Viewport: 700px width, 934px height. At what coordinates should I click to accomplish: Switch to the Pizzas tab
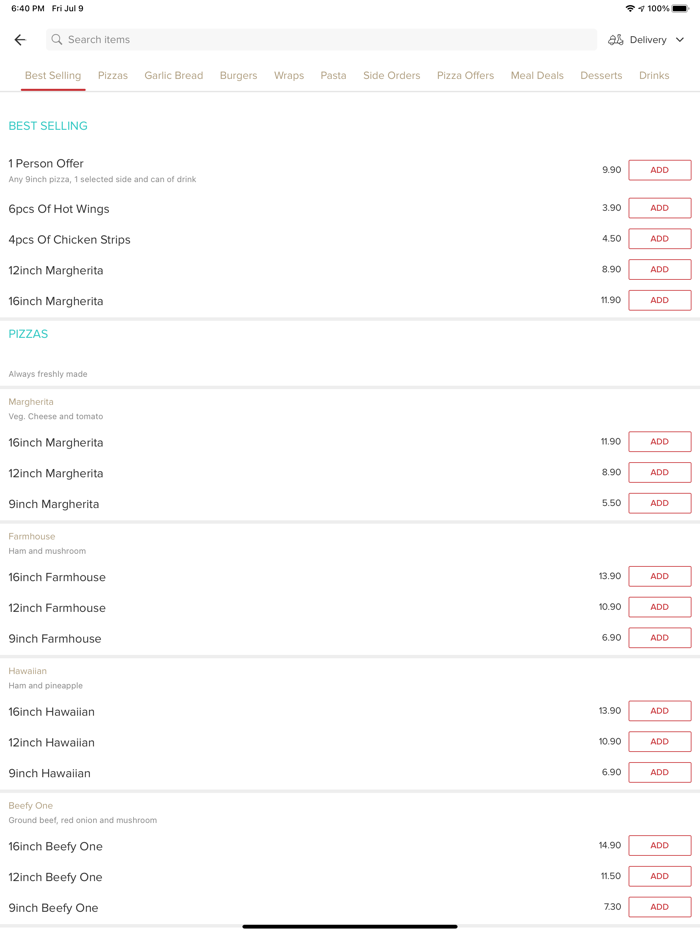(113, 76)
